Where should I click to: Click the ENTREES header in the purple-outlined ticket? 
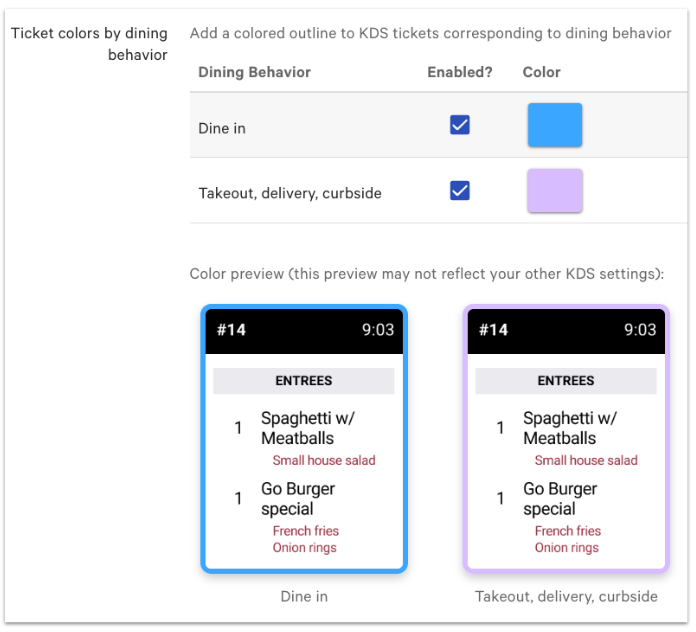pyautogui.click(x=566, y=381)
